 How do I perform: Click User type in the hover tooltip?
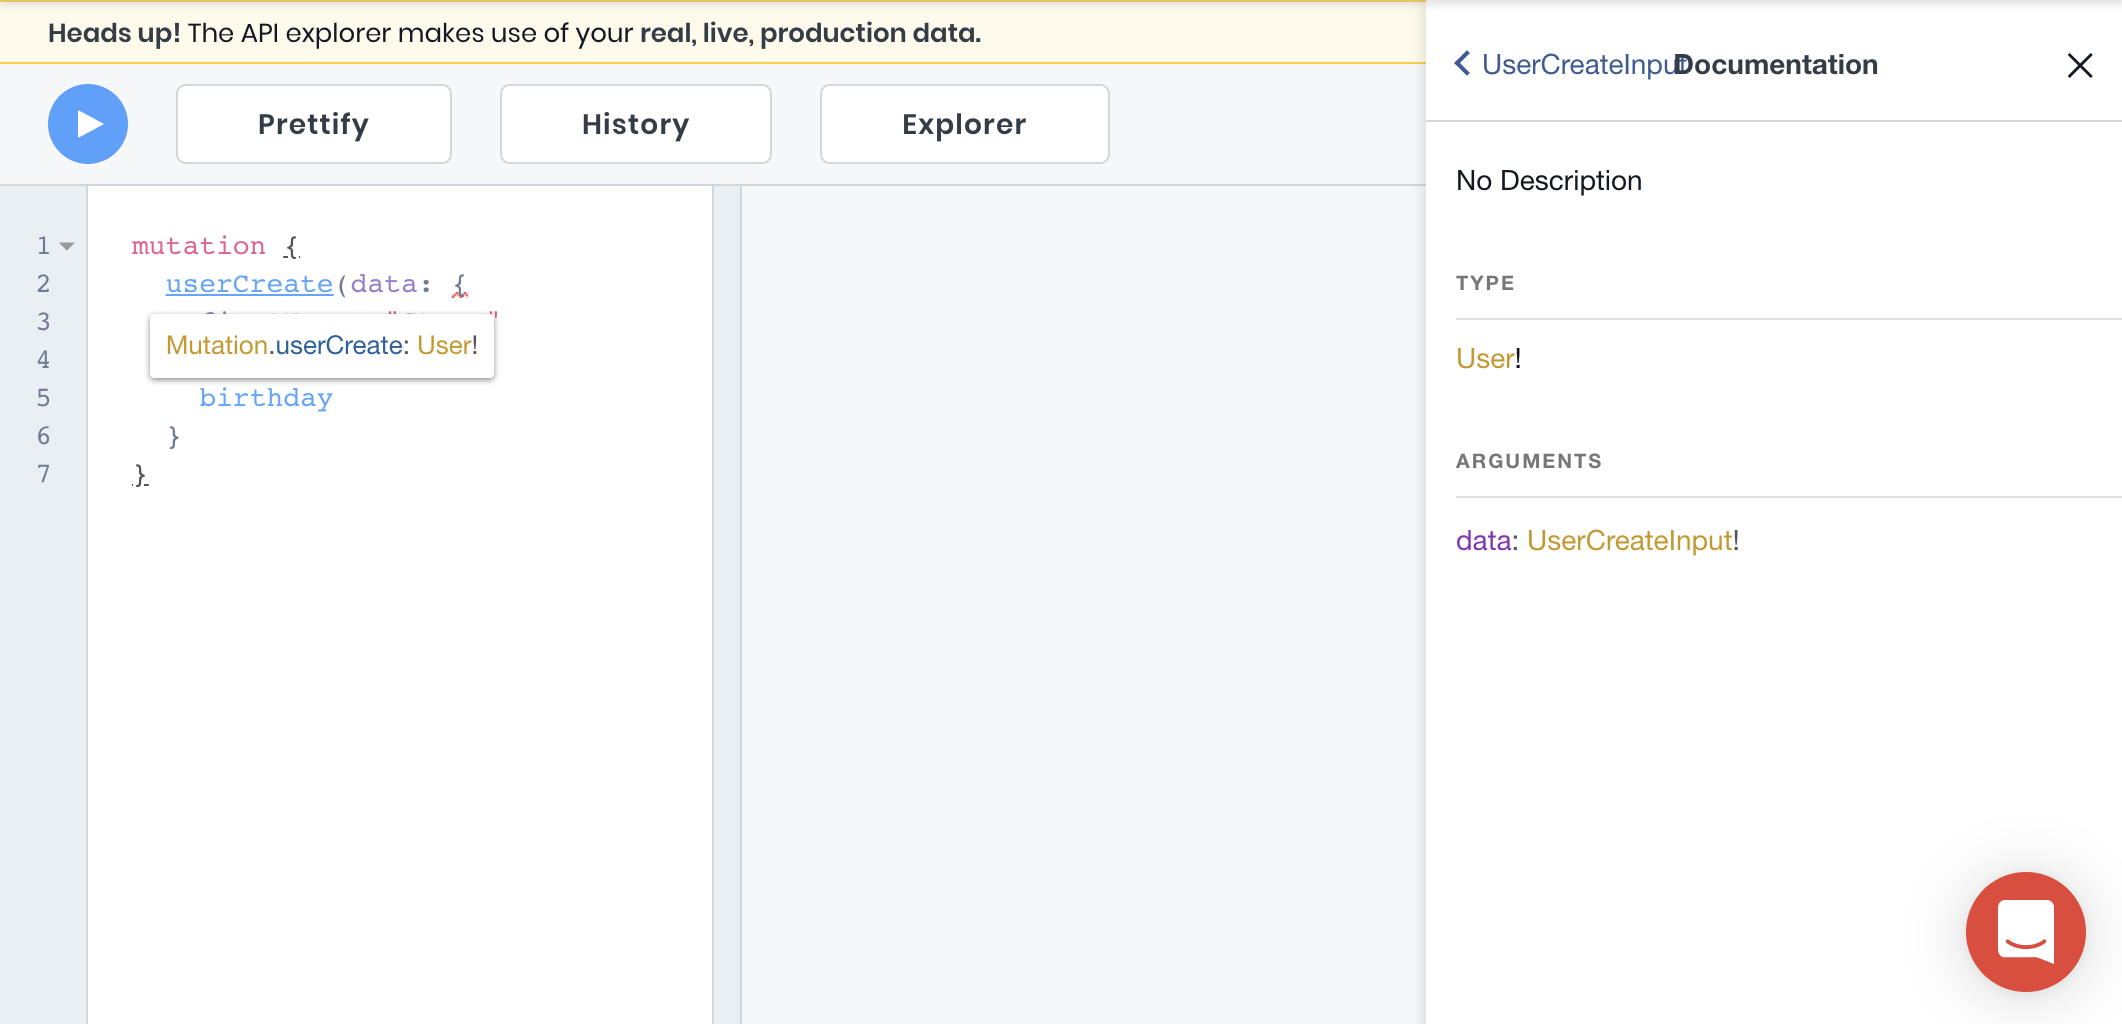point(443,346)
